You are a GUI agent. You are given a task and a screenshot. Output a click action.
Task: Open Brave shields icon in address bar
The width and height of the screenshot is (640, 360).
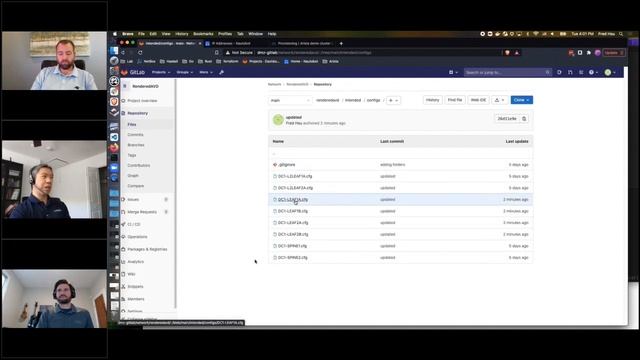[507, 53]
